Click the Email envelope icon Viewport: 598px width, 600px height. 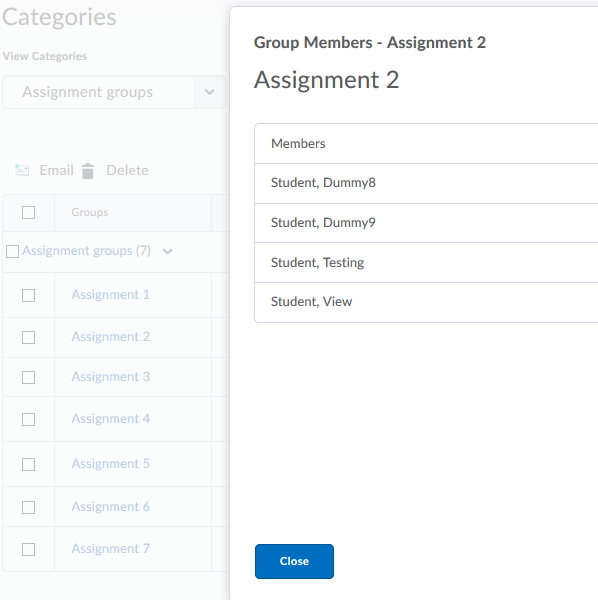[x=22, y=170]
